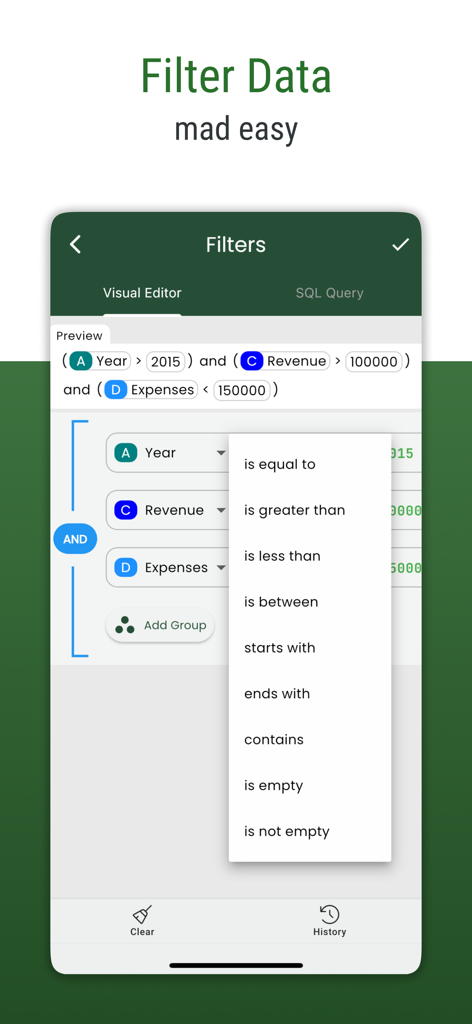
Task: Click the 100000 value in preview
Action: click(x=374, y=362)
